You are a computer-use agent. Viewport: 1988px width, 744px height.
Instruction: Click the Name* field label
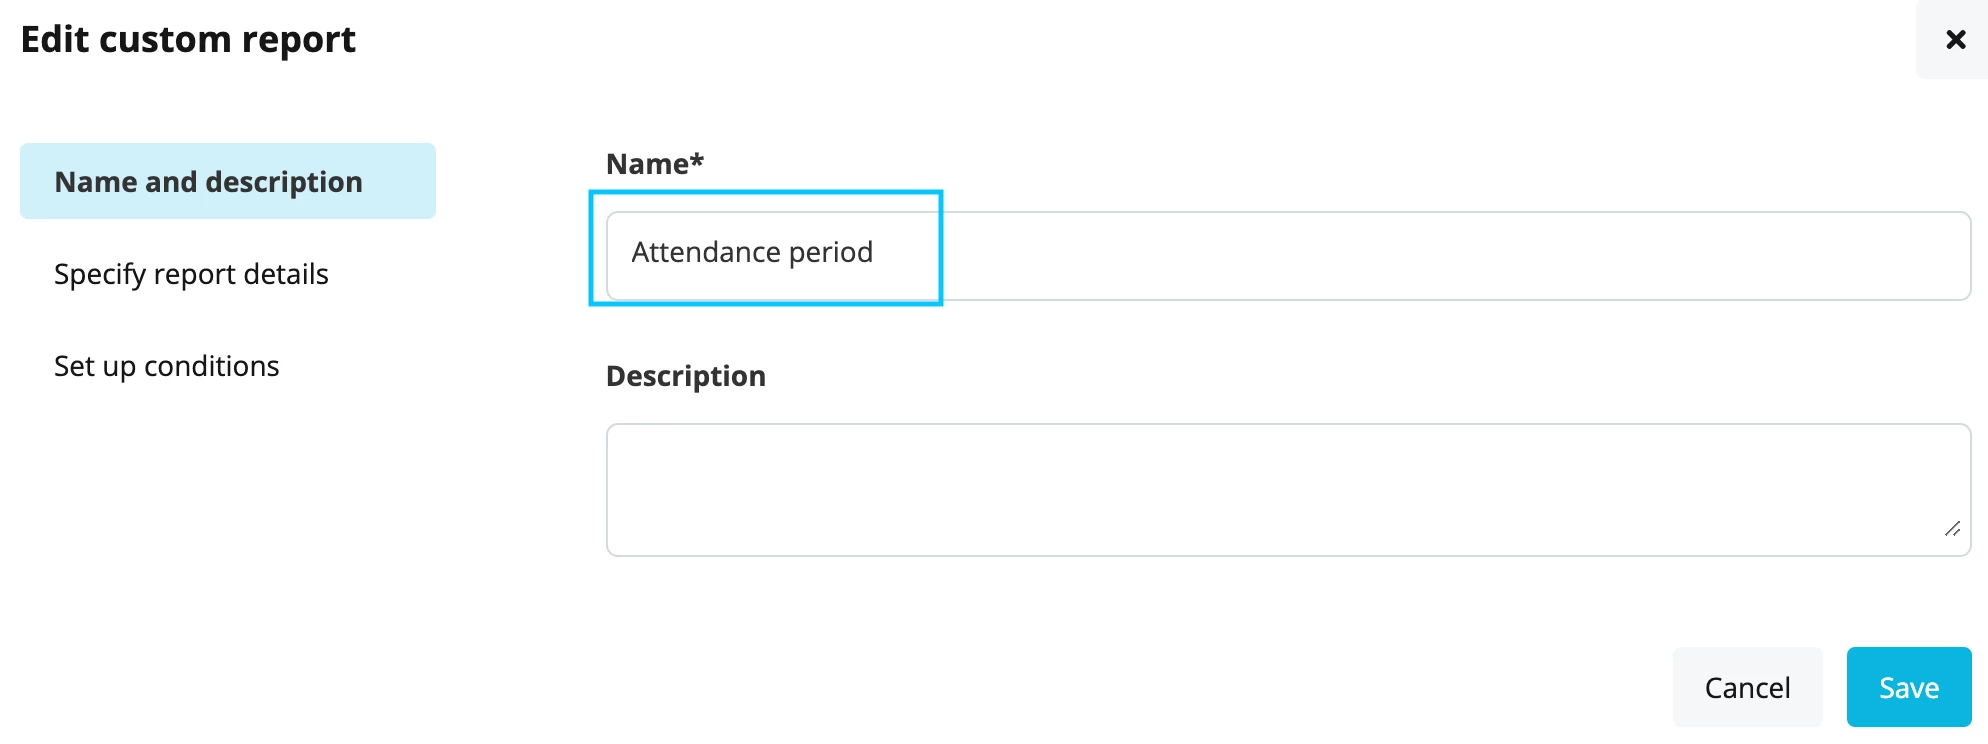(655, 164)
